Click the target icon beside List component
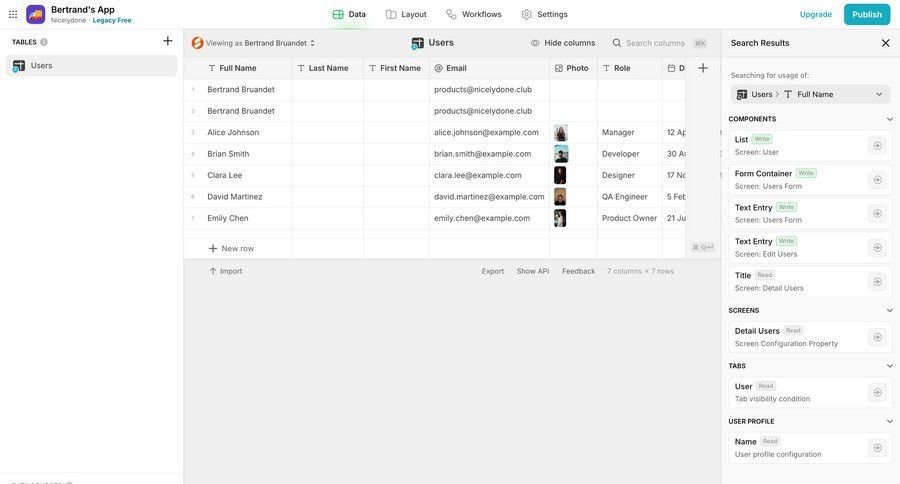This screenshot has height=484, width=900. coord(877,146)
